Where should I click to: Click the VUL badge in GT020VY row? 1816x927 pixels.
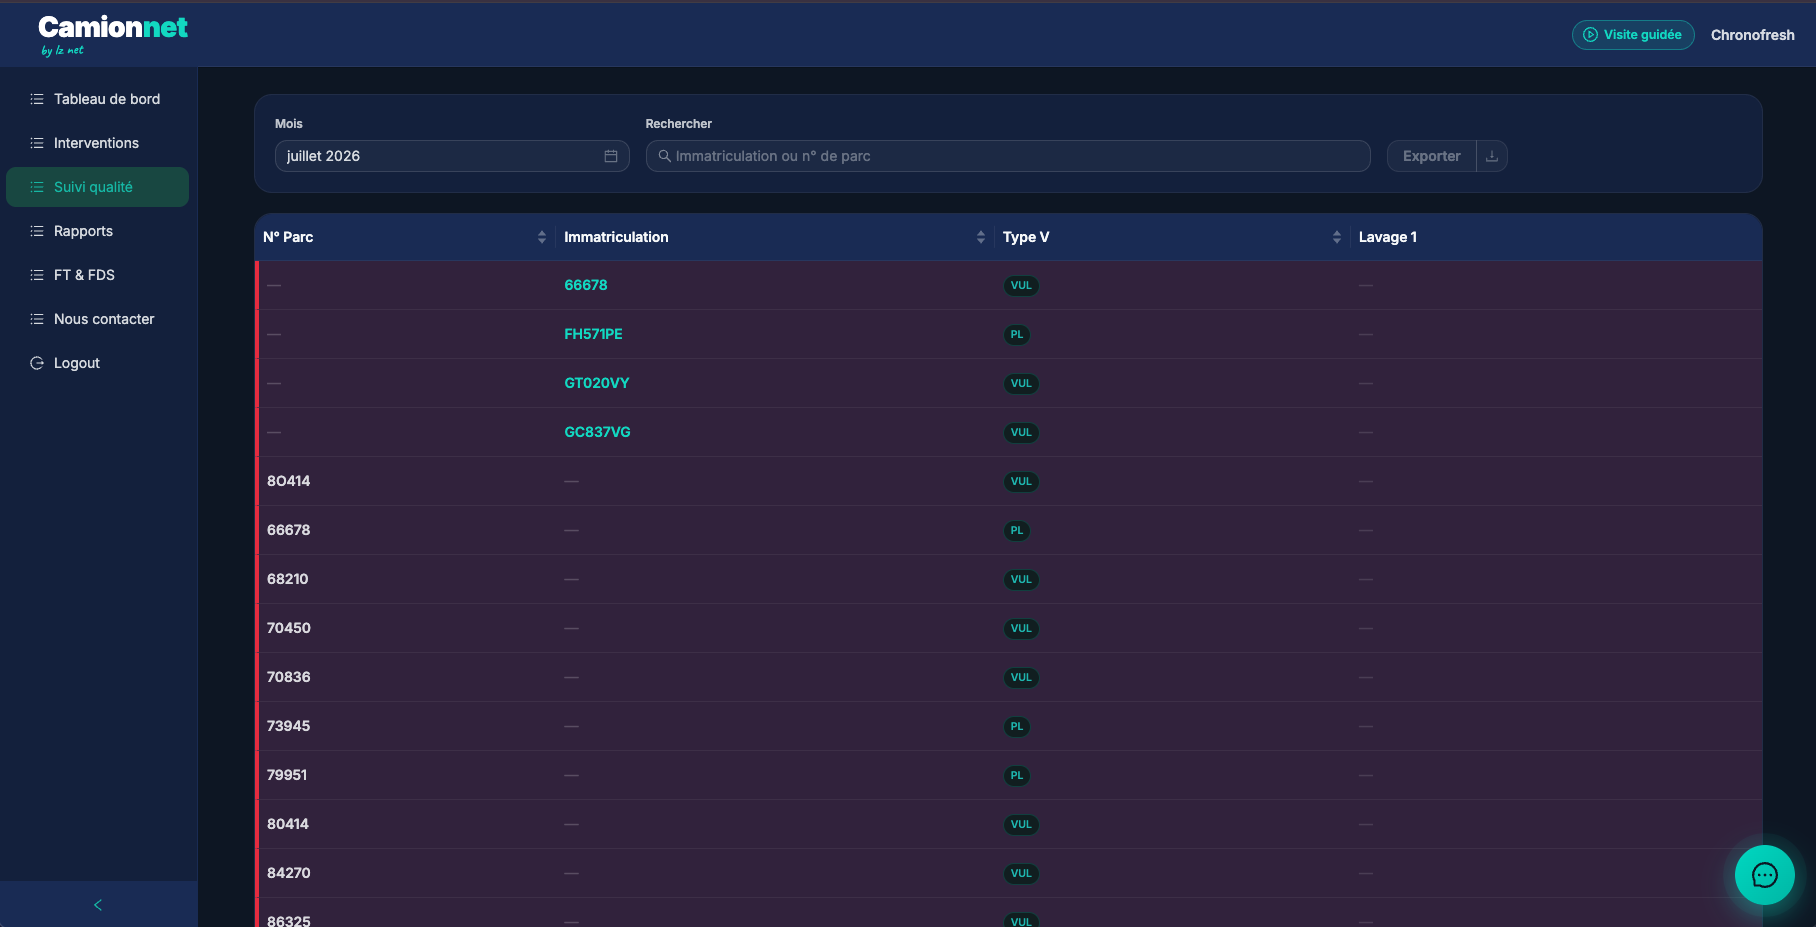pos(1021,384)
